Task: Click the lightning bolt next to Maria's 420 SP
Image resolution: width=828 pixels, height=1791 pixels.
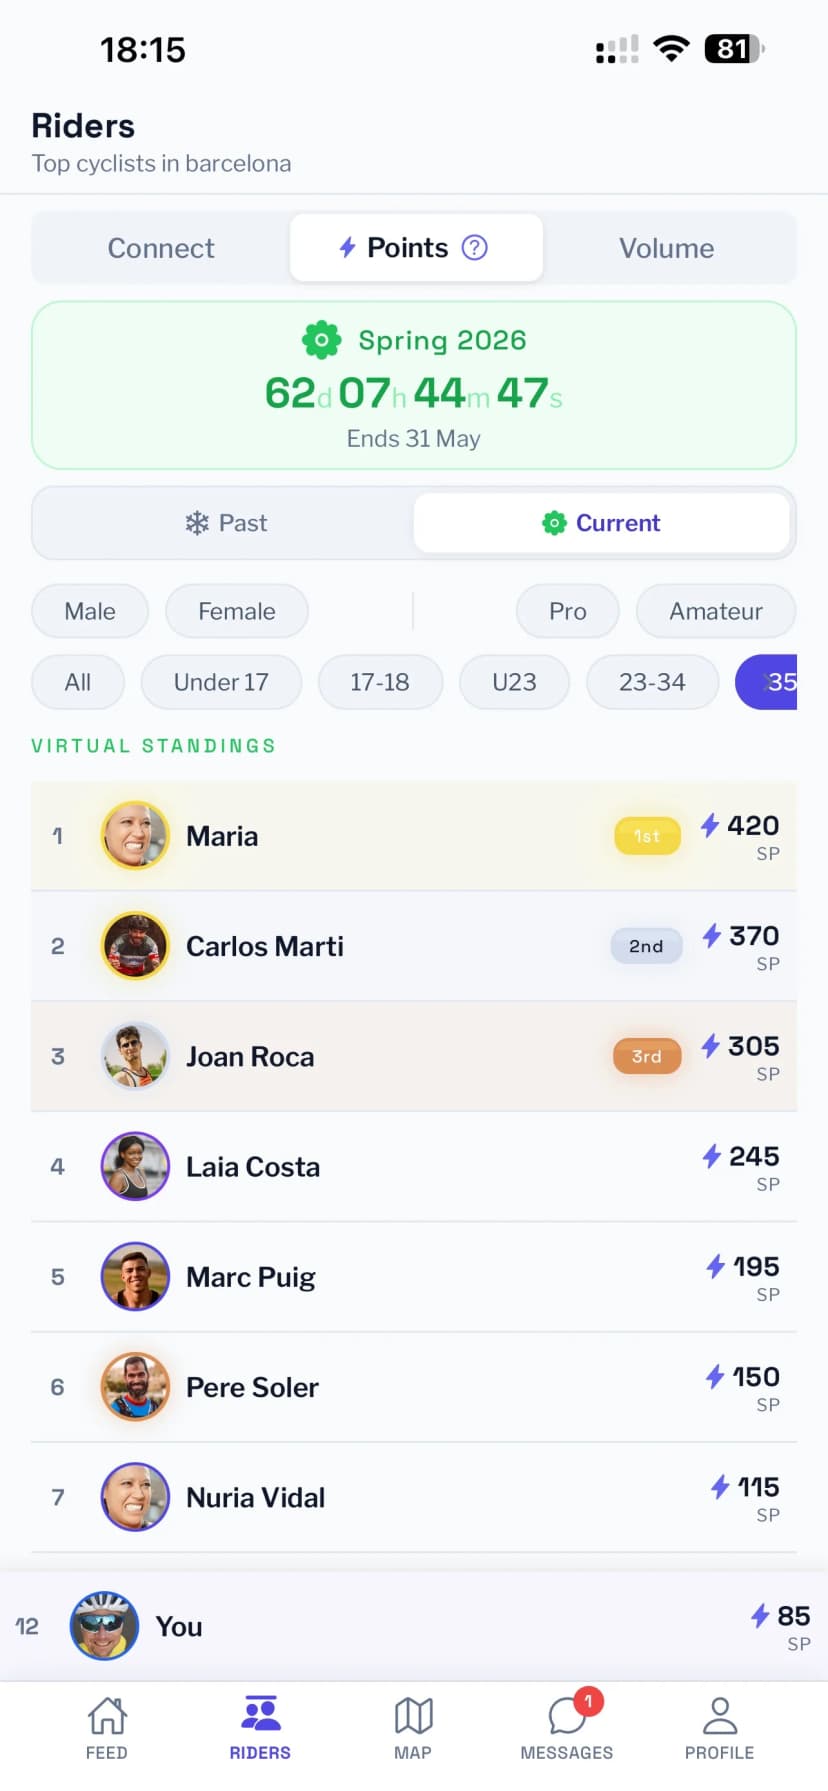Action: [710, 825]
